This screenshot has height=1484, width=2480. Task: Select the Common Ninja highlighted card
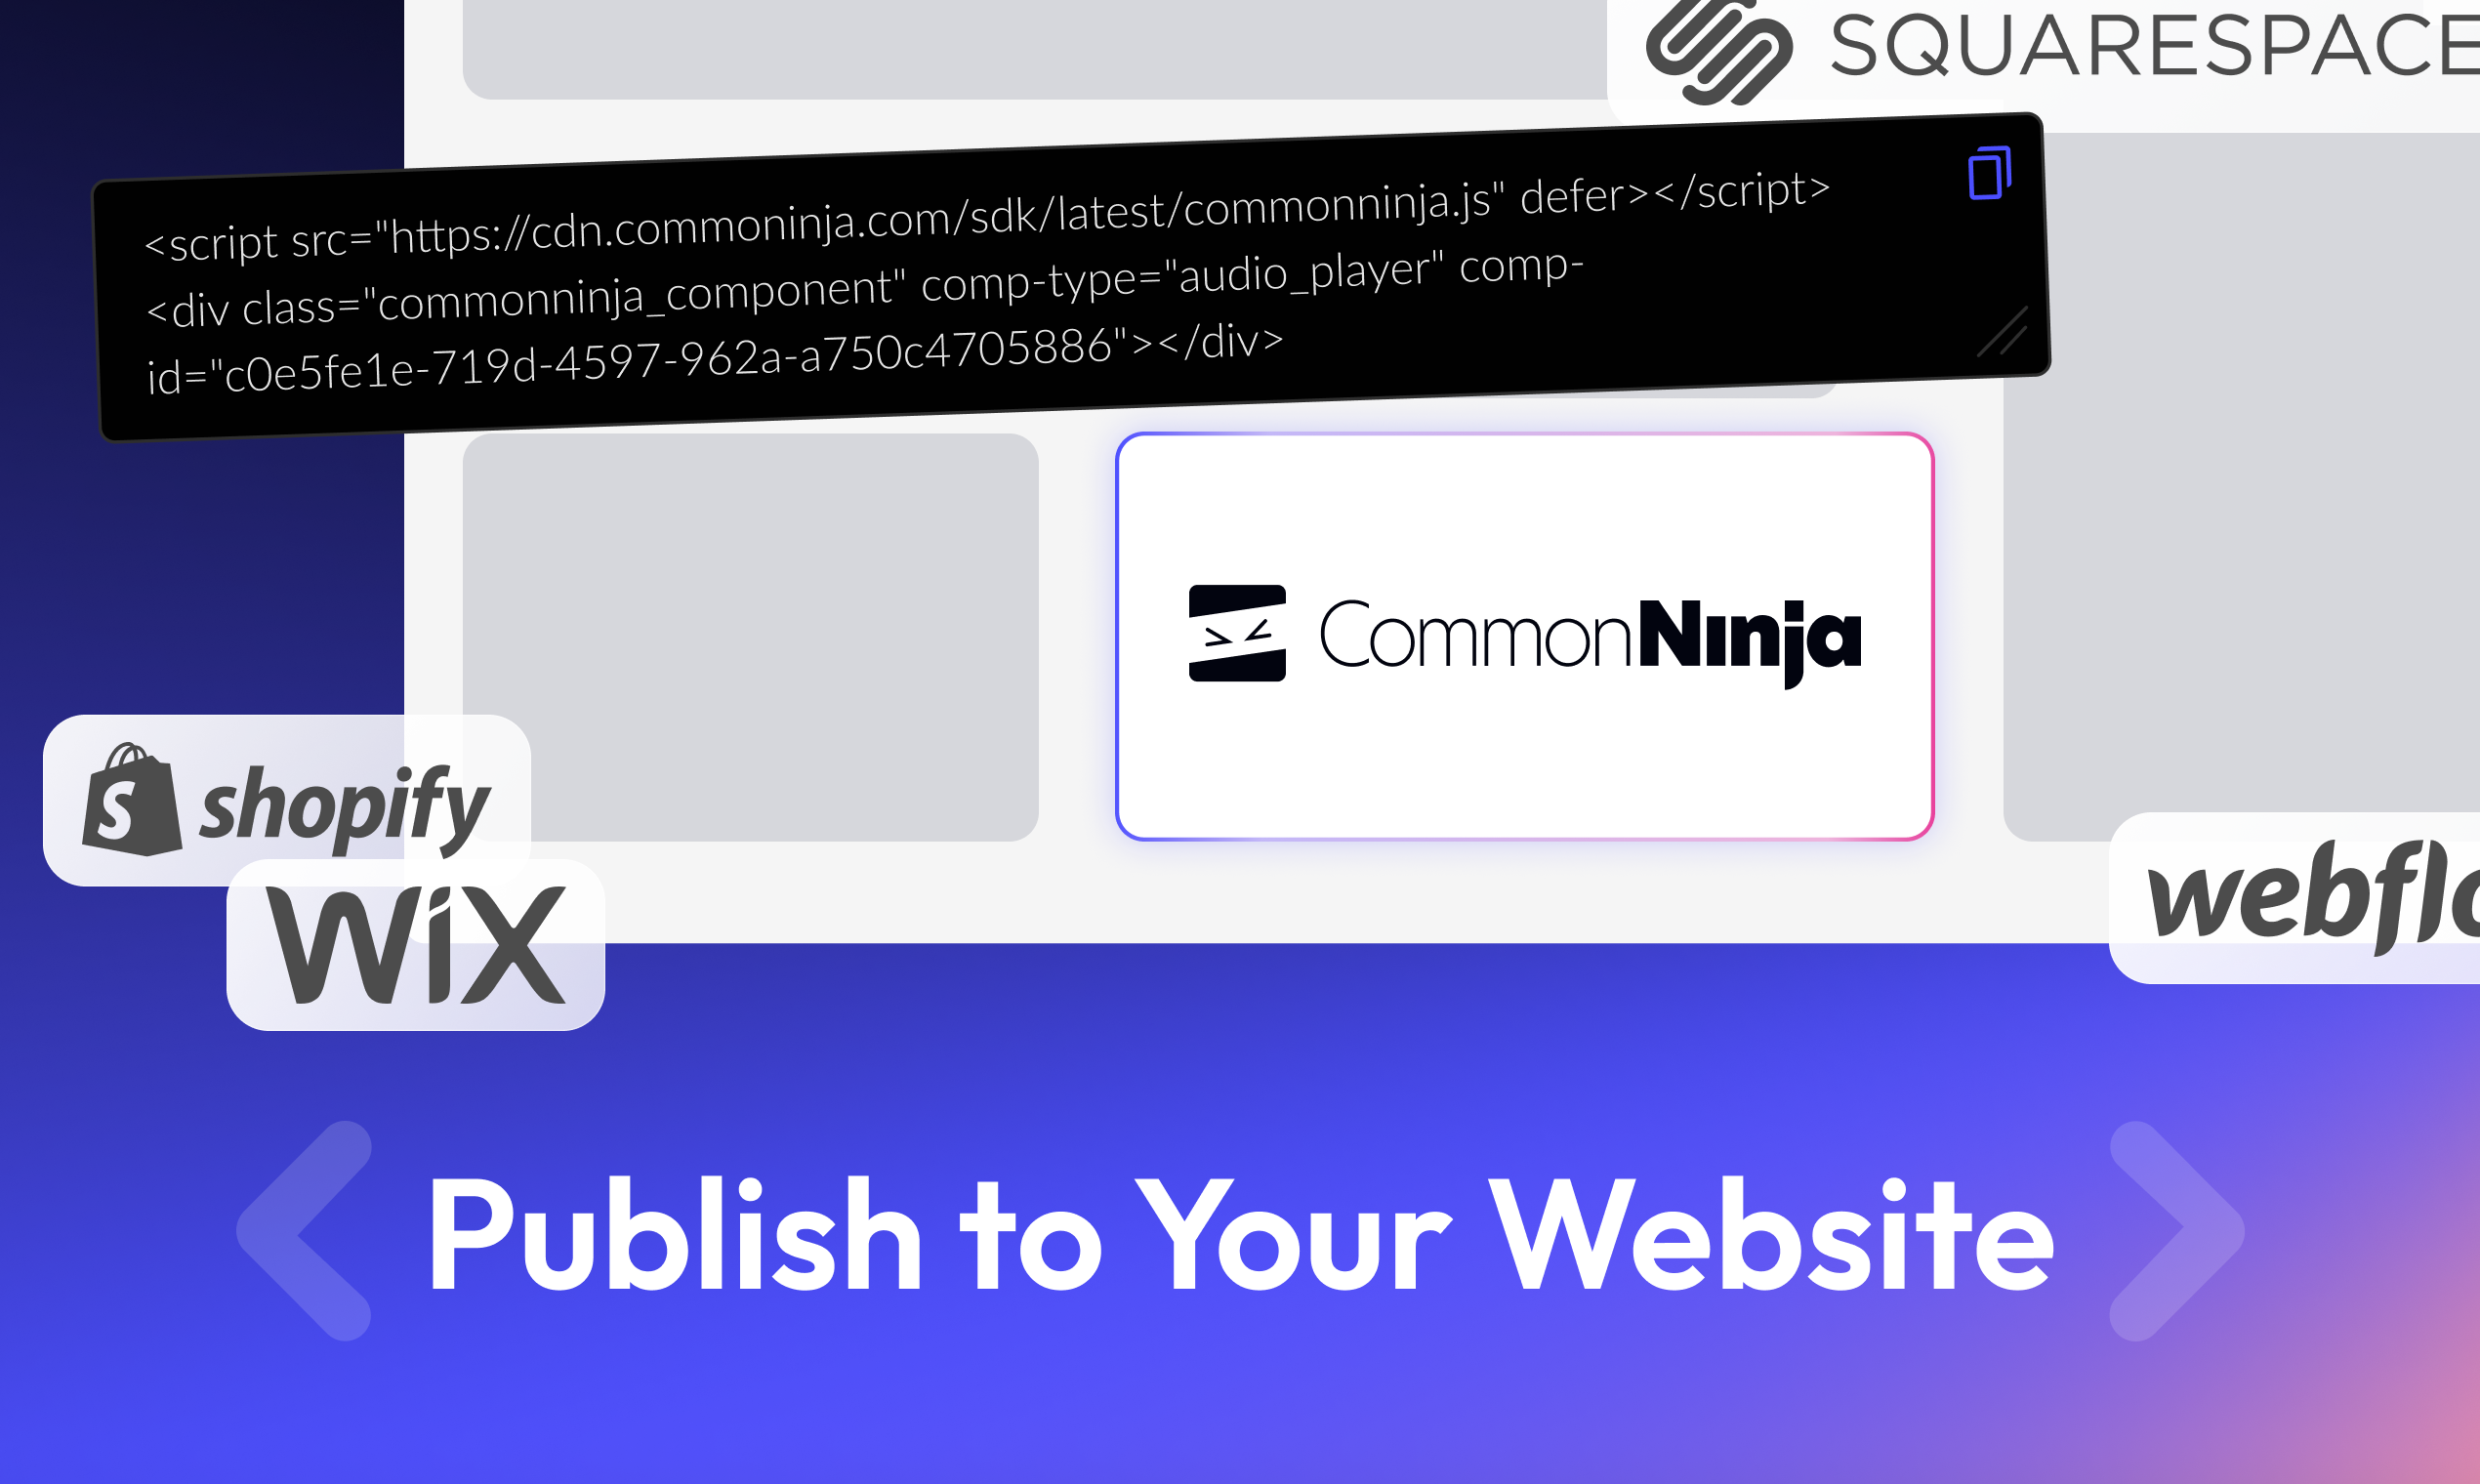(x=1525, y=636)
